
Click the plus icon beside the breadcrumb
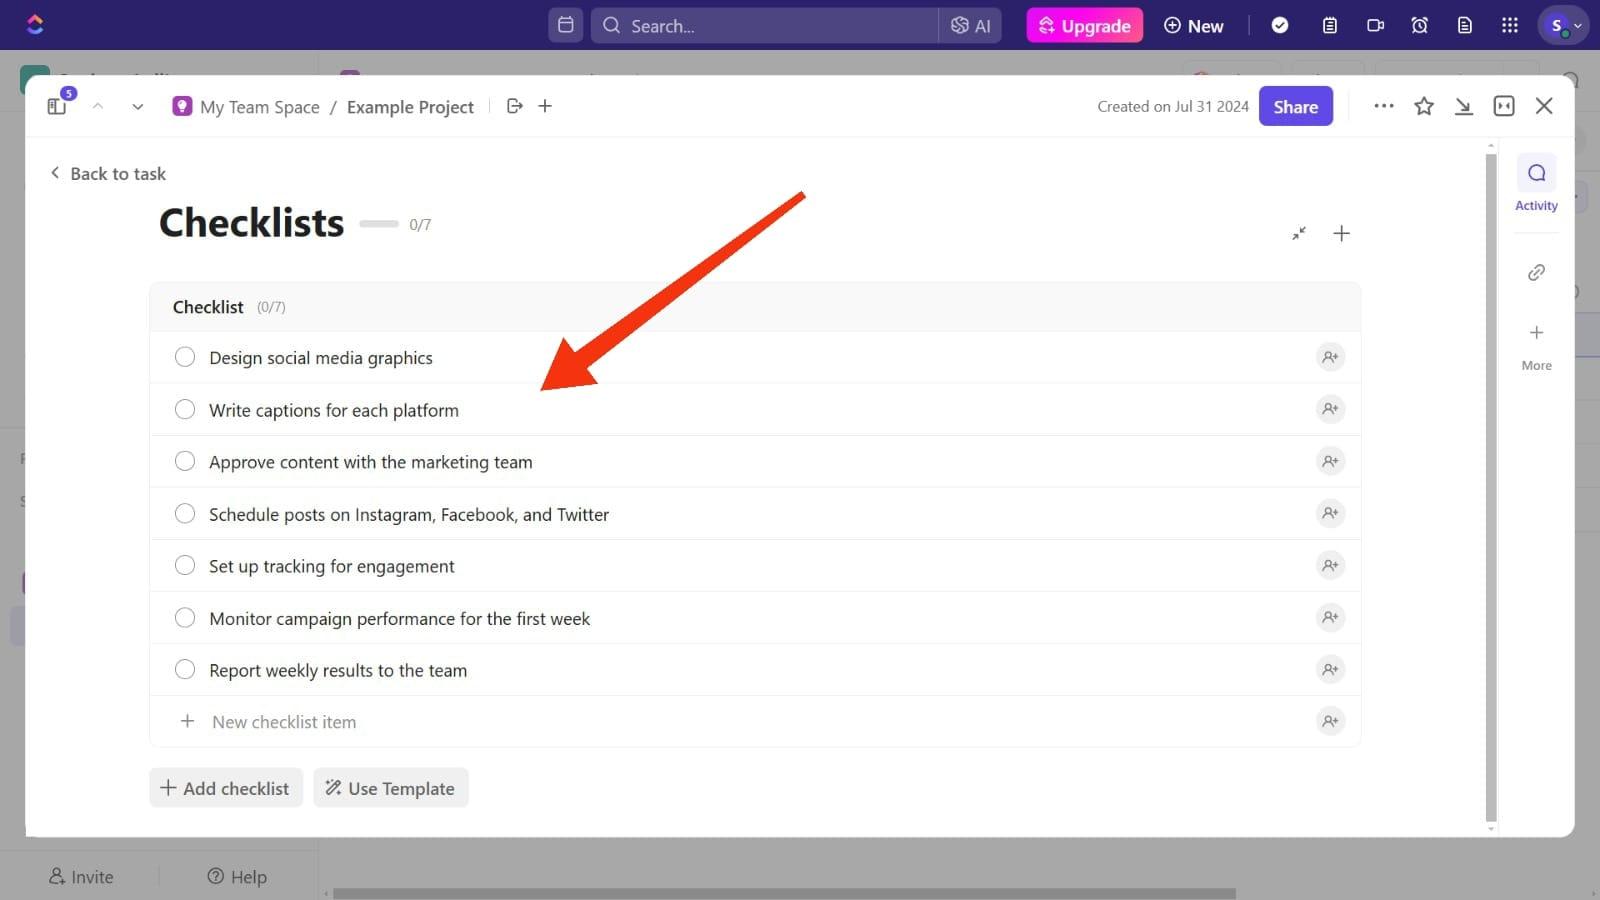(x=545, y=106)
